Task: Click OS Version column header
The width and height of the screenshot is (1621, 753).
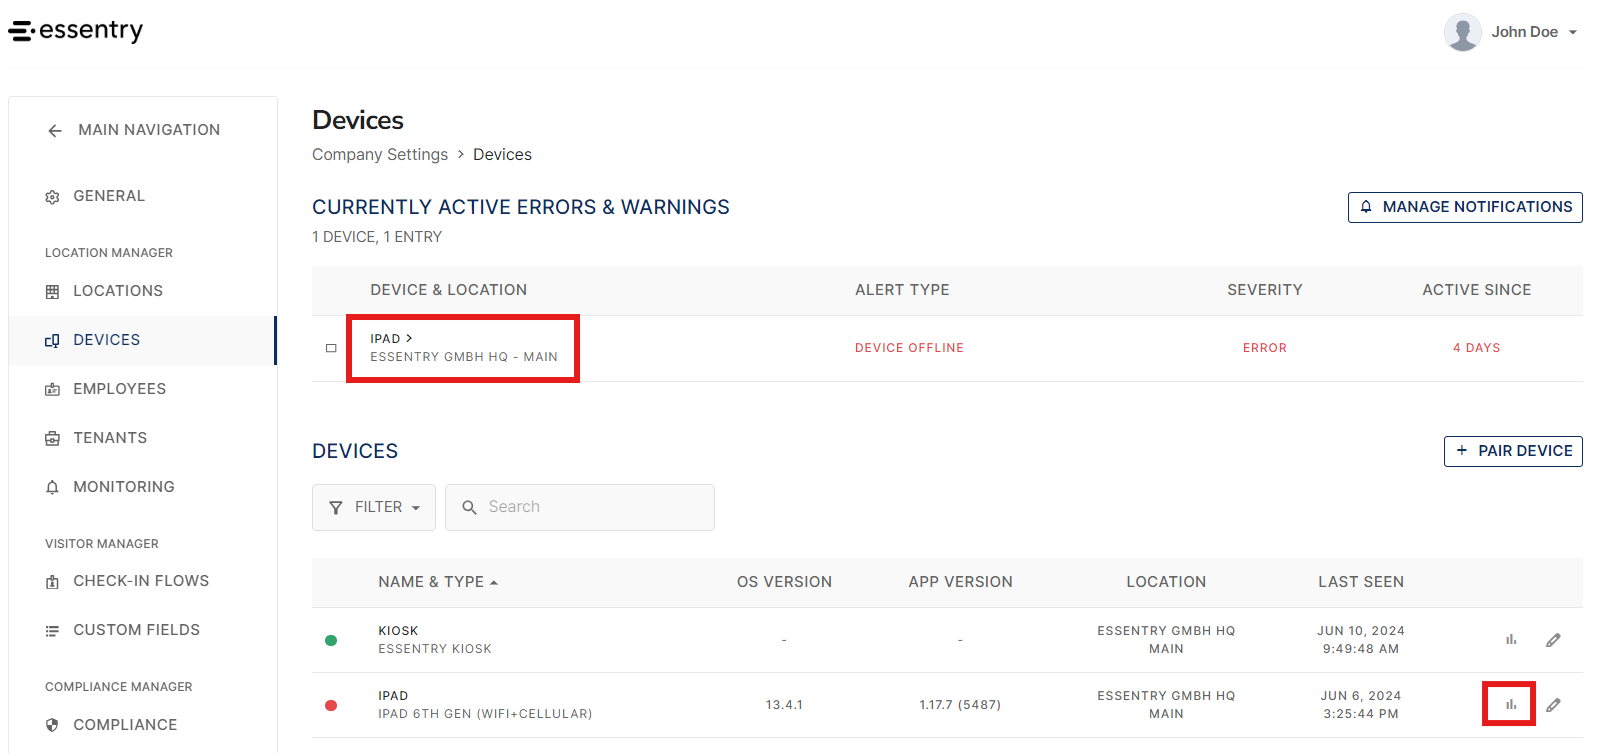Action: (784, 582)
